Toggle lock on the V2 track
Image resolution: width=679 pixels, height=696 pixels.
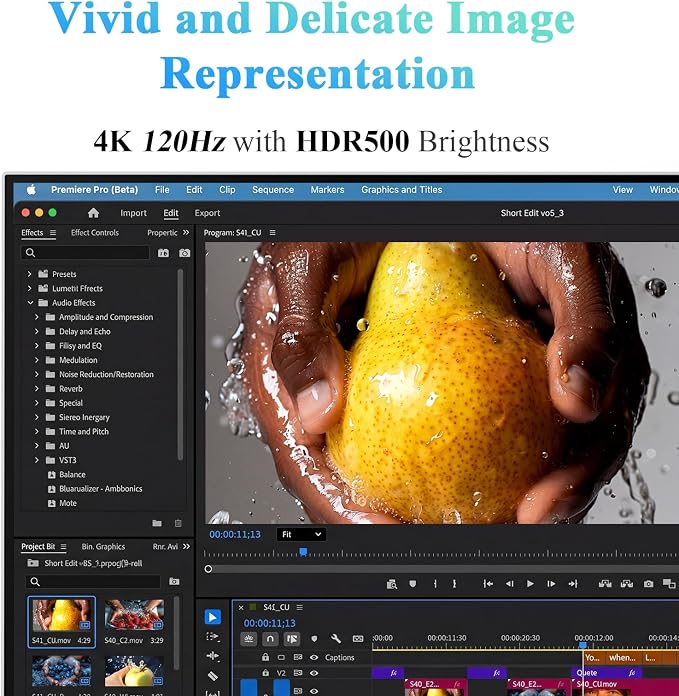[265, 673]
